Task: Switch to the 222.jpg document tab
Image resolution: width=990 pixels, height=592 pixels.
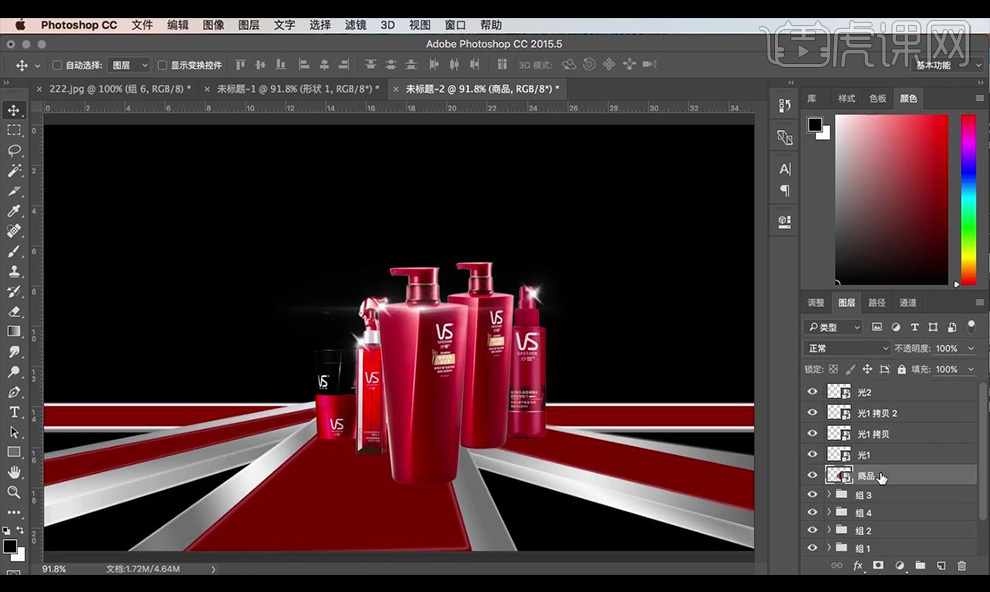Action: point(113,89)
